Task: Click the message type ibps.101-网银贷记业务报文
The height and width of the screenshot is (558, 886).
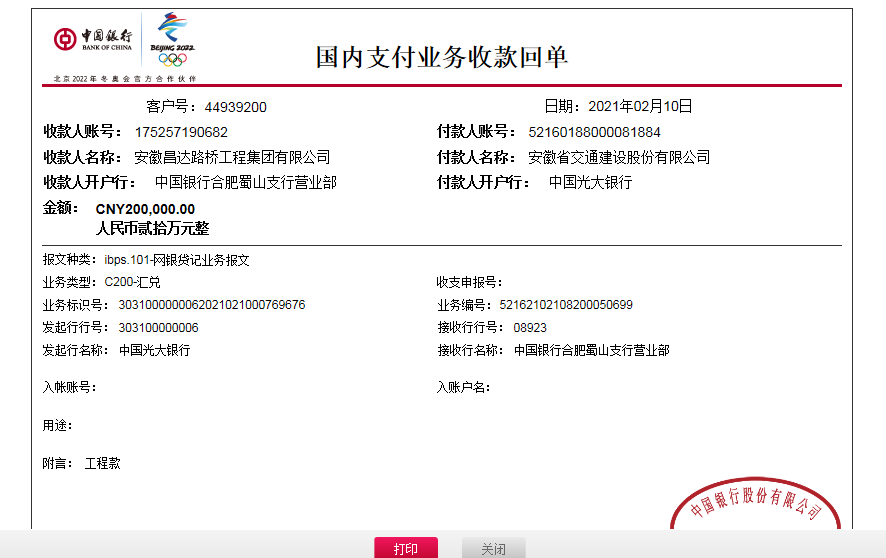Action: (x=177, y=260)
